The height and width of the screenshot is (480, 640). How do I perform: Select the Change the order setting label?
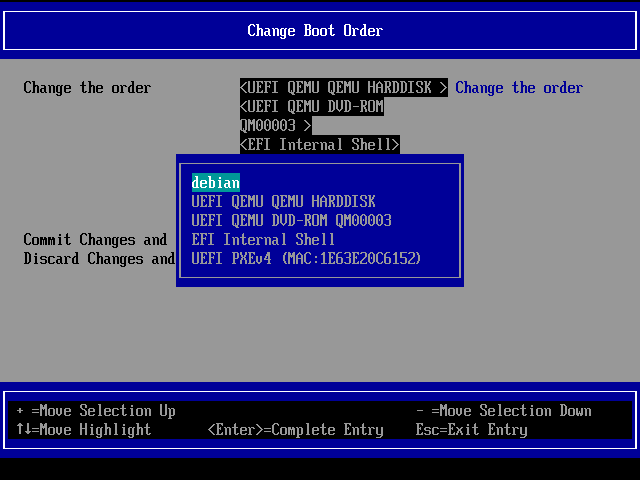tap(87, 88)
